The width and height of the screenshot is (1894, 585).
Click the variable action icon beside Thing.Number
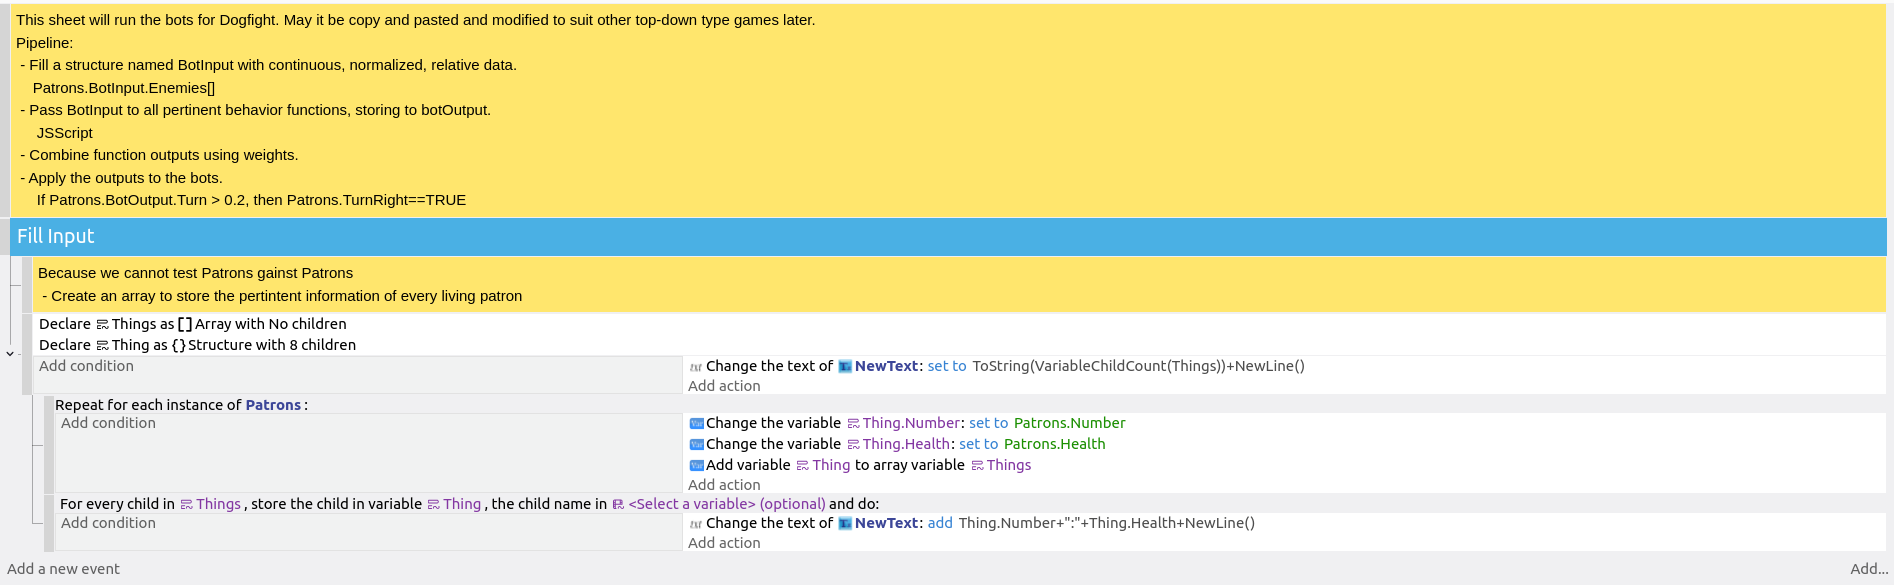pyautogui.click(x=697, y=424)
